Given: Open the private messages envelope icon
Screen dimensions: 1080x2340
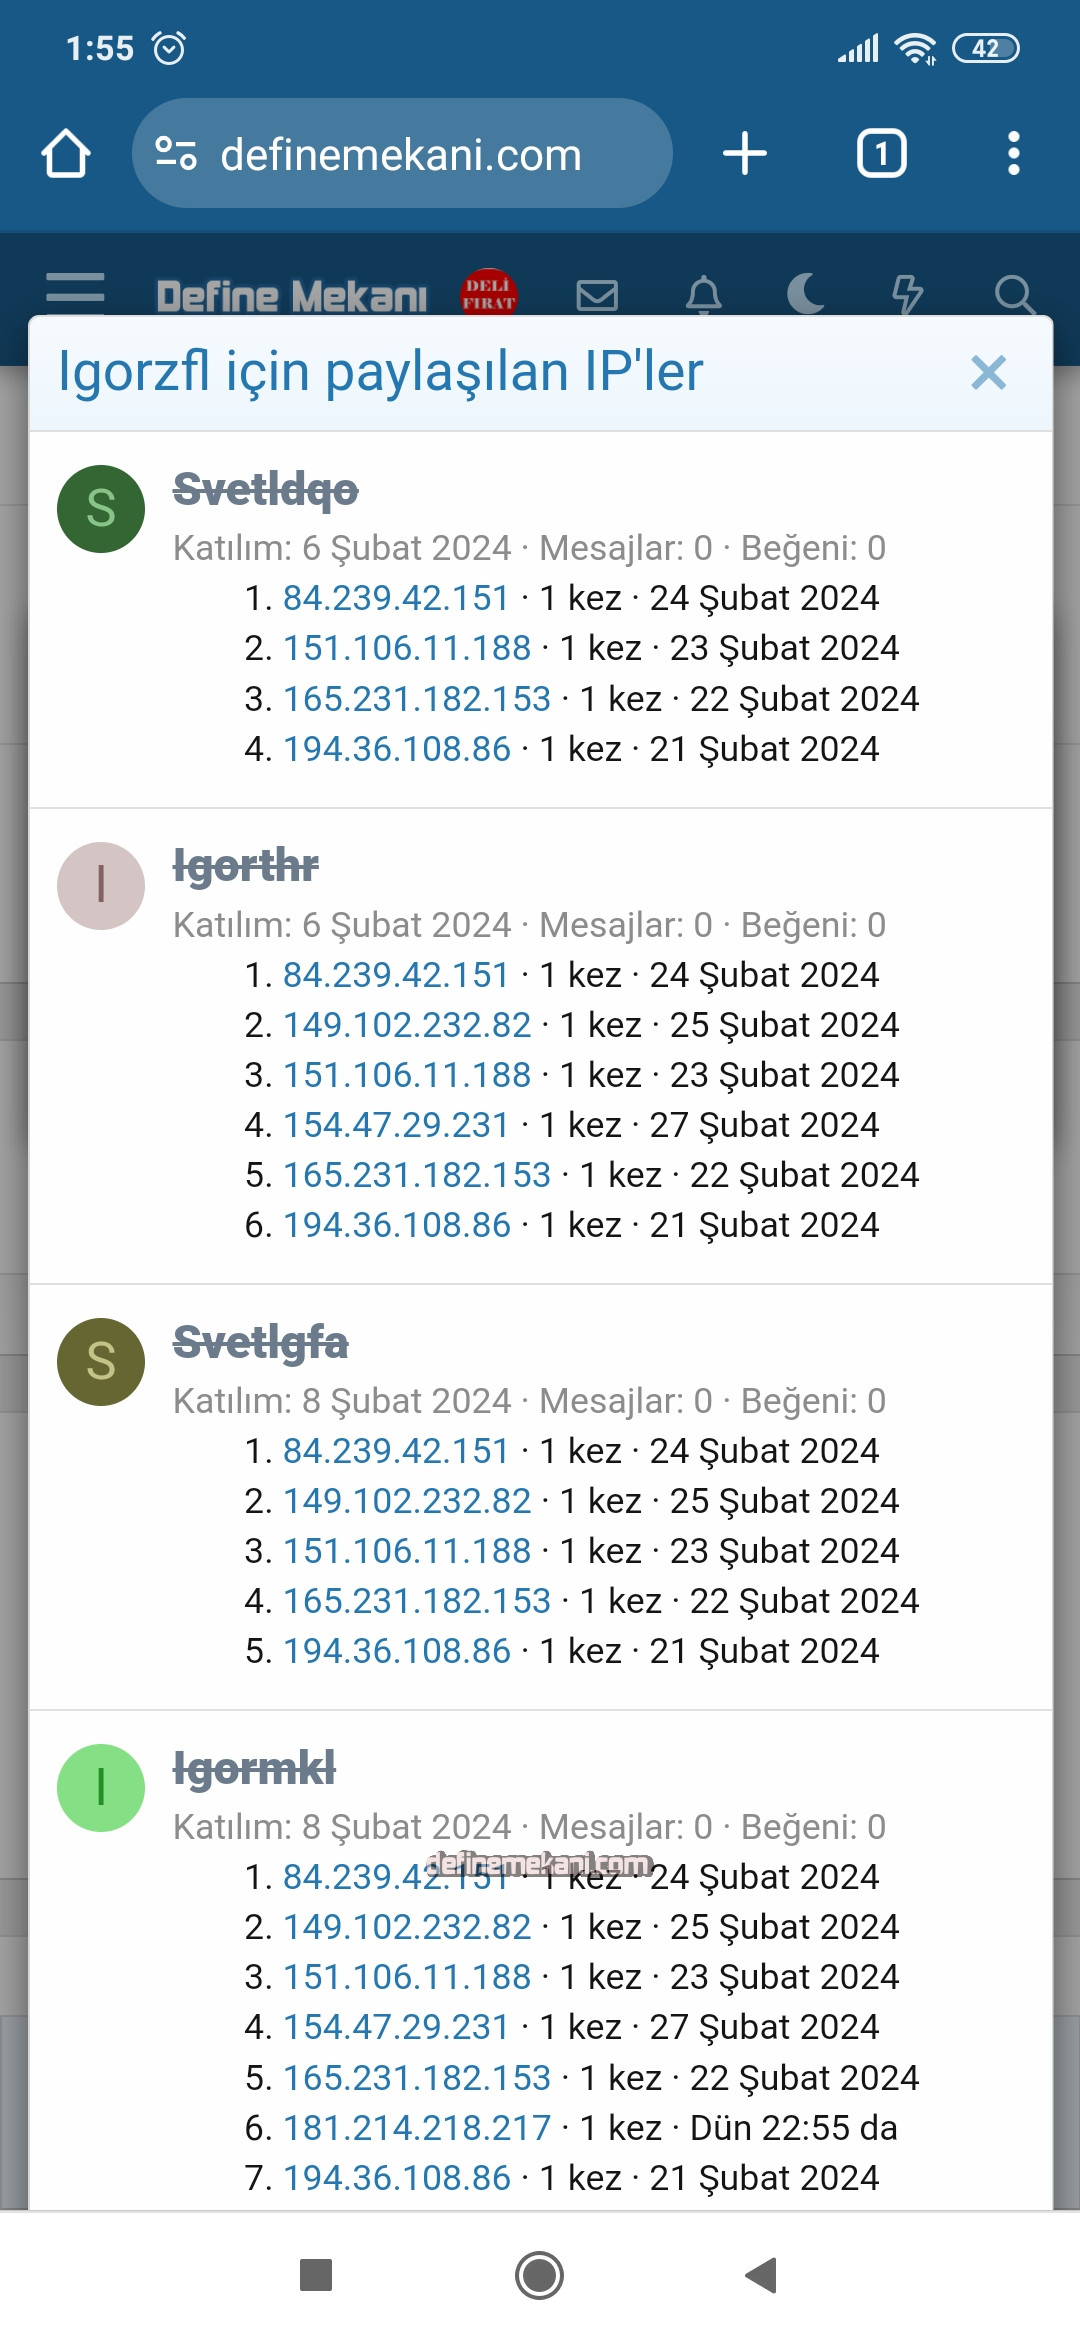Looking at the screenshot, I should (597, 295).
